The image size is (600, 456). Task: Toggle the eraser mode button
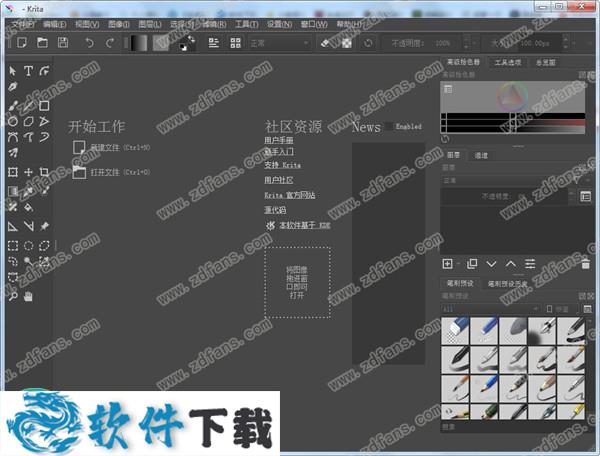(326, 42)
